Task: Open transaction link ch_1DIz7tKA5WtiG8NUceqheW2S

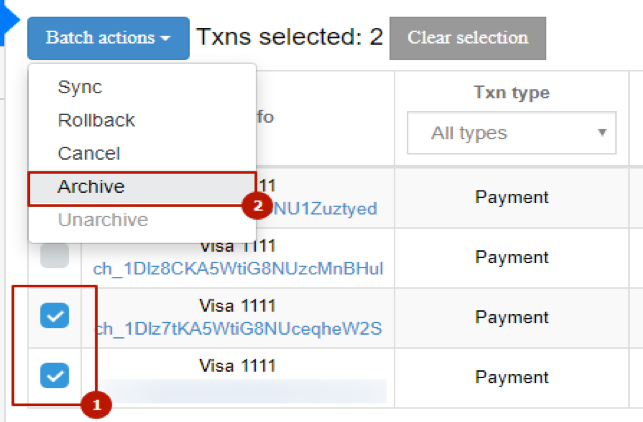Action: pos(238,328)
